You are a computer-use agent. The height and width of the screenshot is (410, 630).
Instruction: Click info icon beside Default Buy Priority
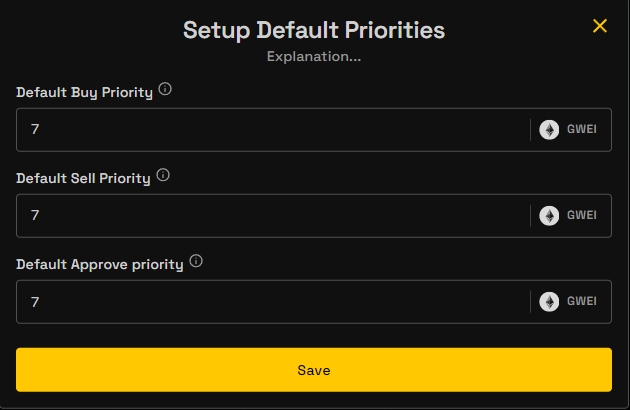(165, 89)
